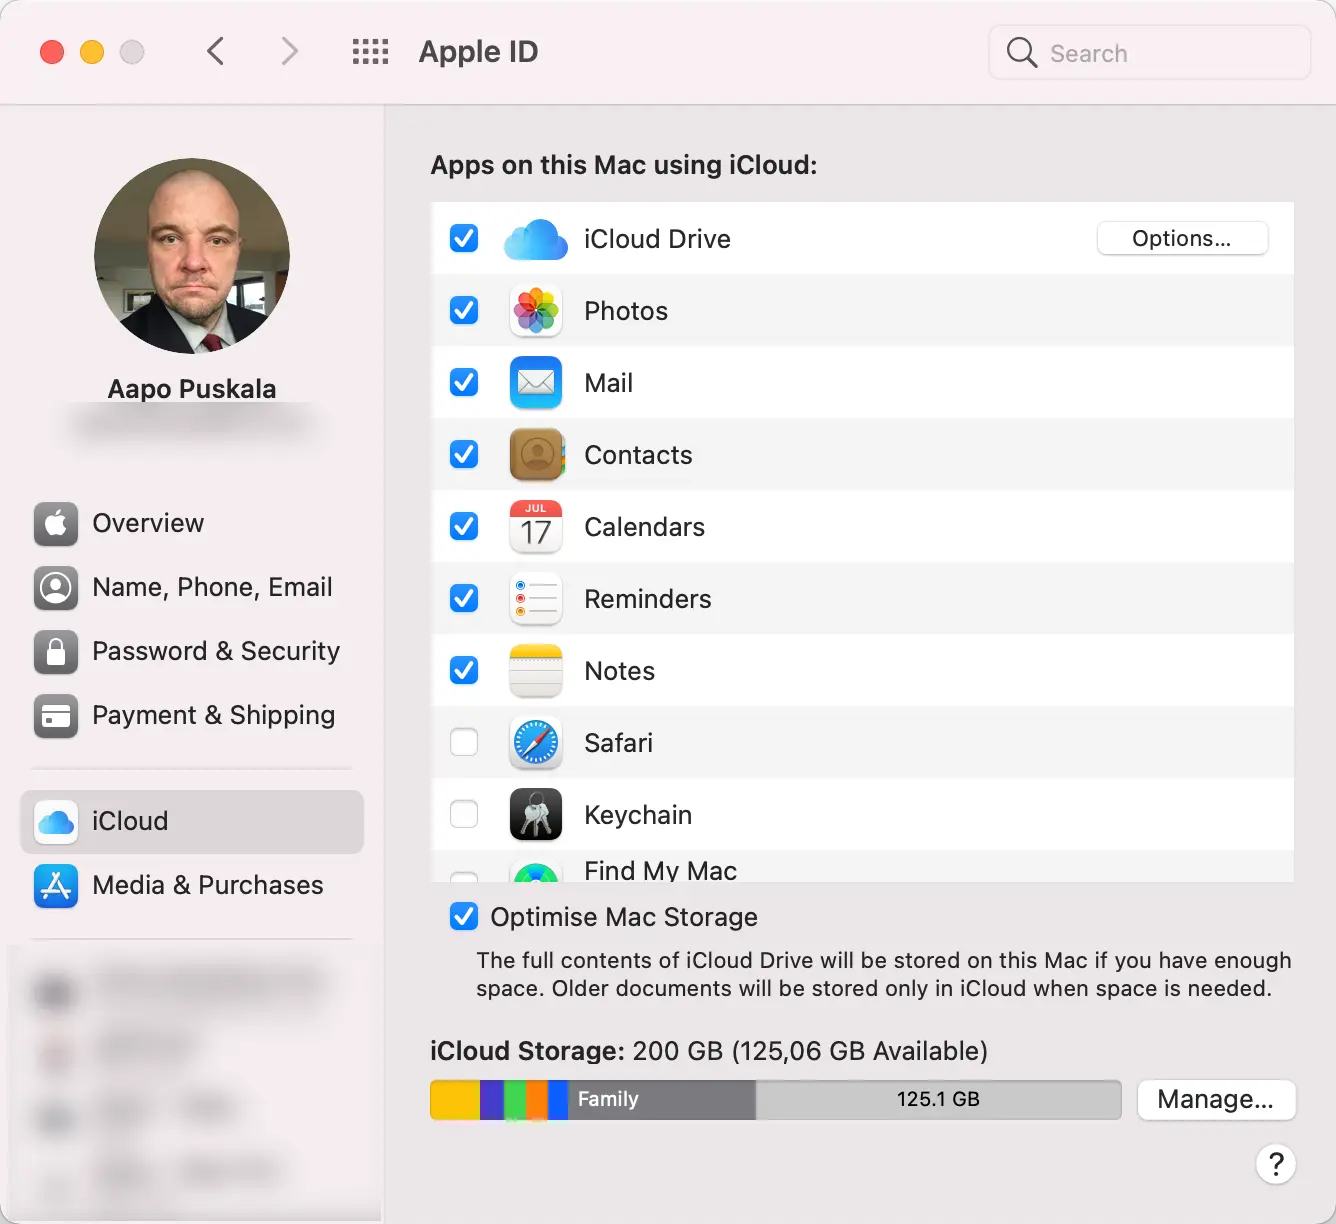Open iCloud Drive Options…
The height and width of the screenshot is (1224, 1336).
[1182, 239]
